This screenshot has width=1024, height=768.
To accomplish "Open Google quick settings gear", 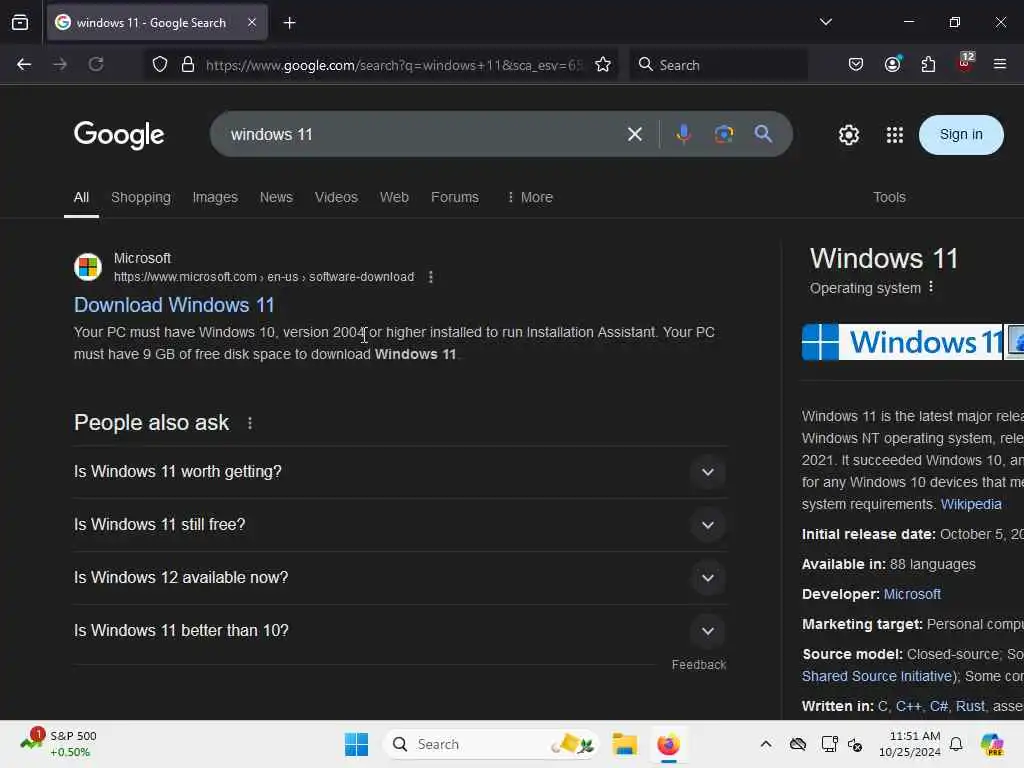I will click(848, 135).
